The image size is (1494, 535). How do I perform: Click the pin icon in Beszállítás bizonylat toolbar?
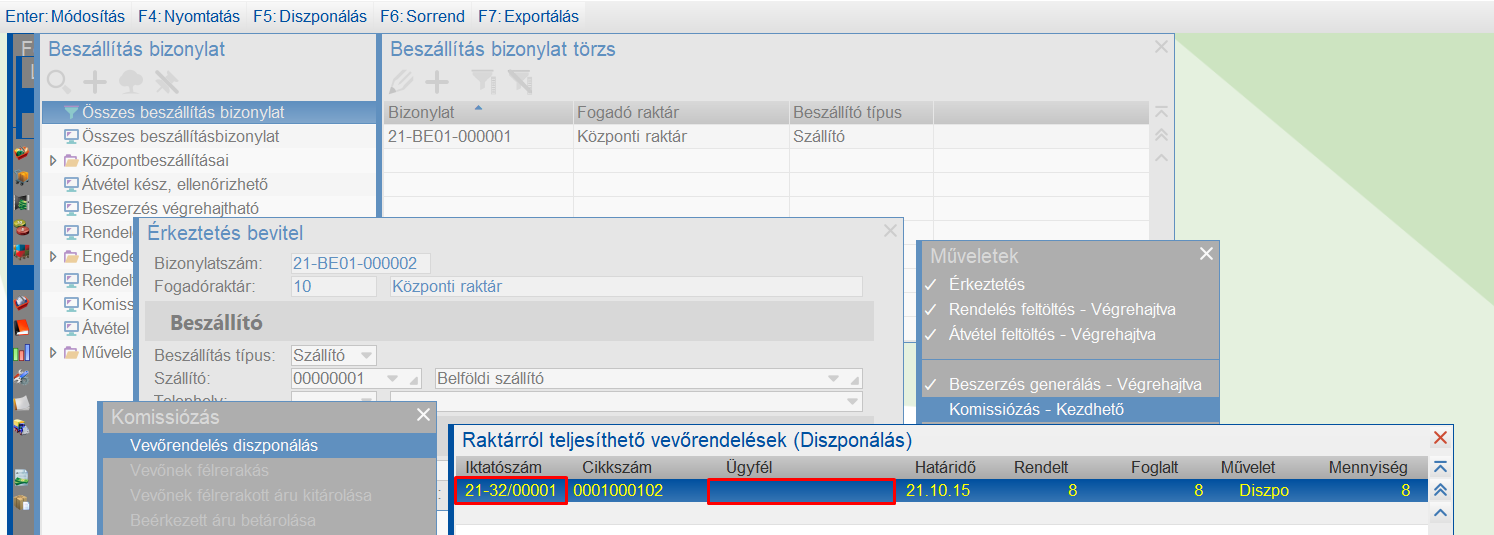click(165, 82)
